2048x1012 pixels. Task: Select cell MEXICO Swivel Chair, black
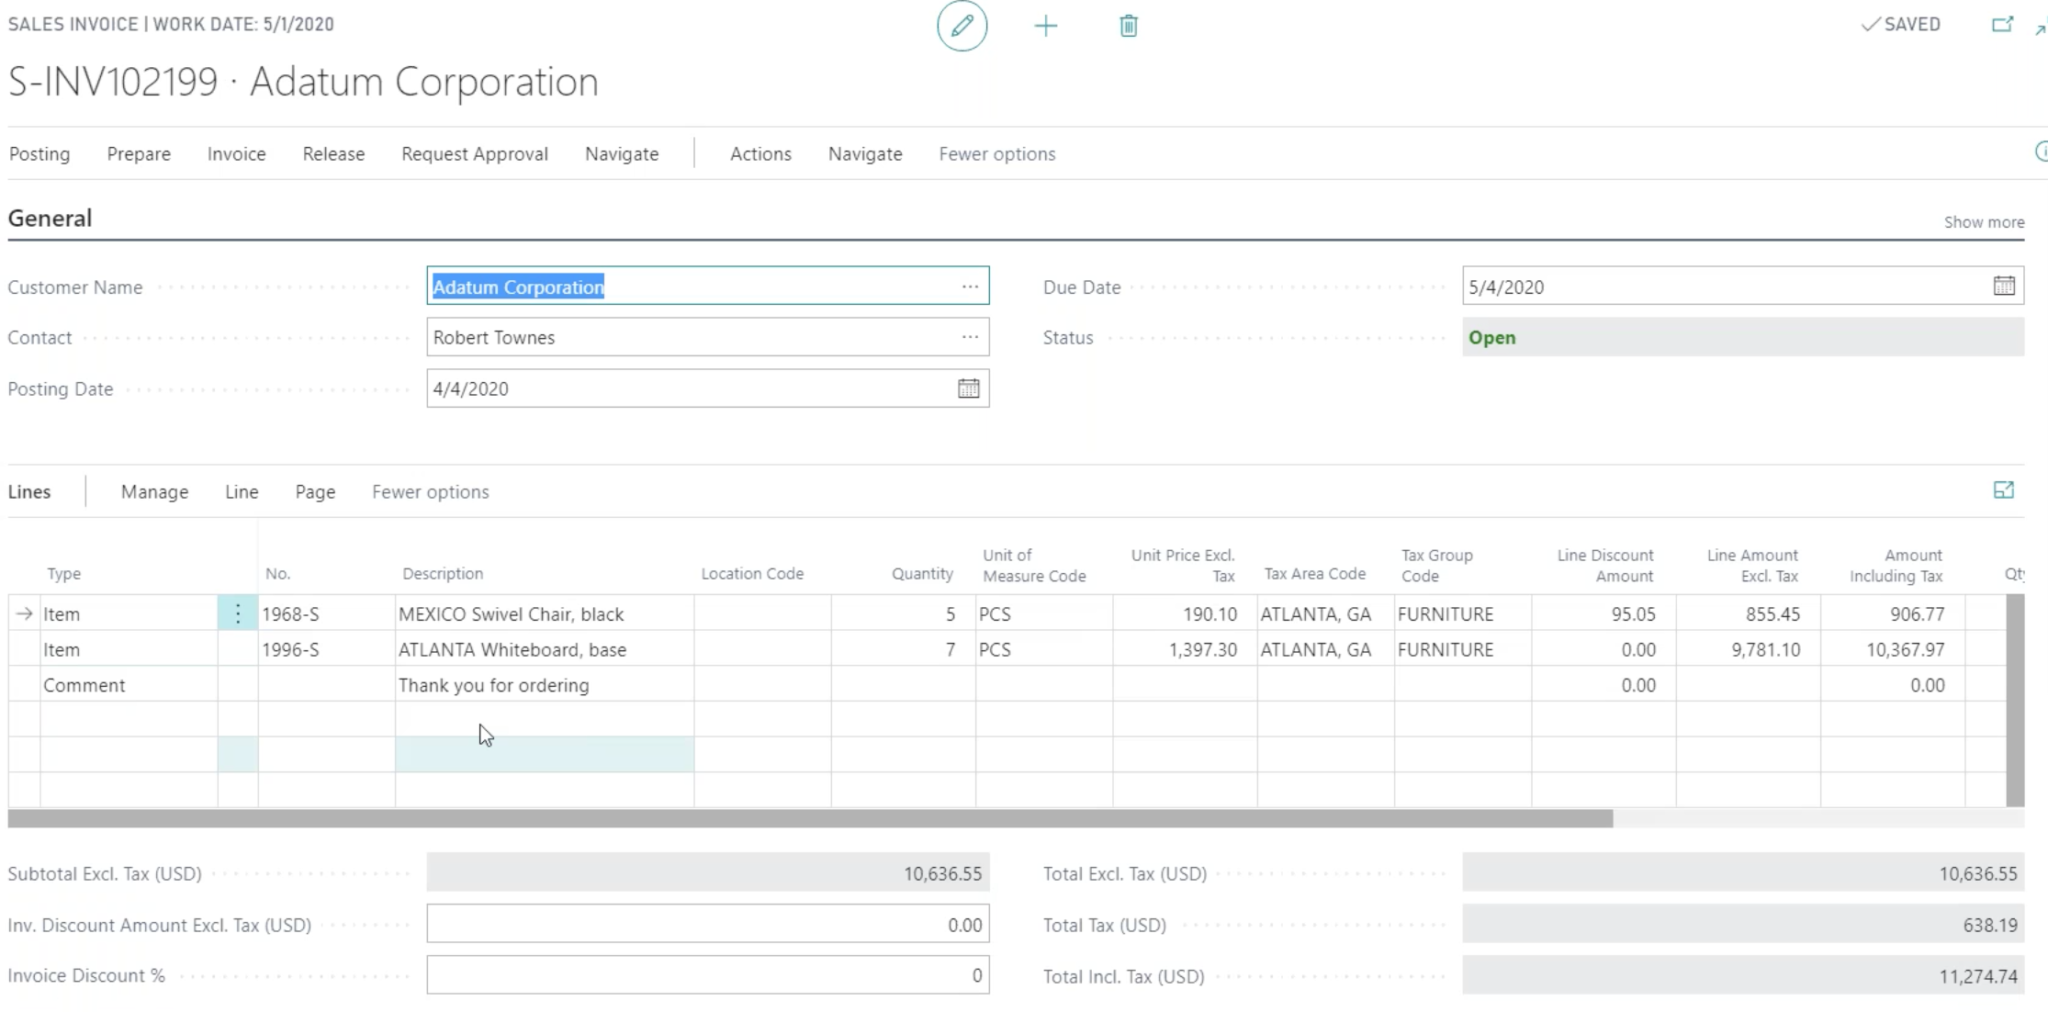coord(545,613)
